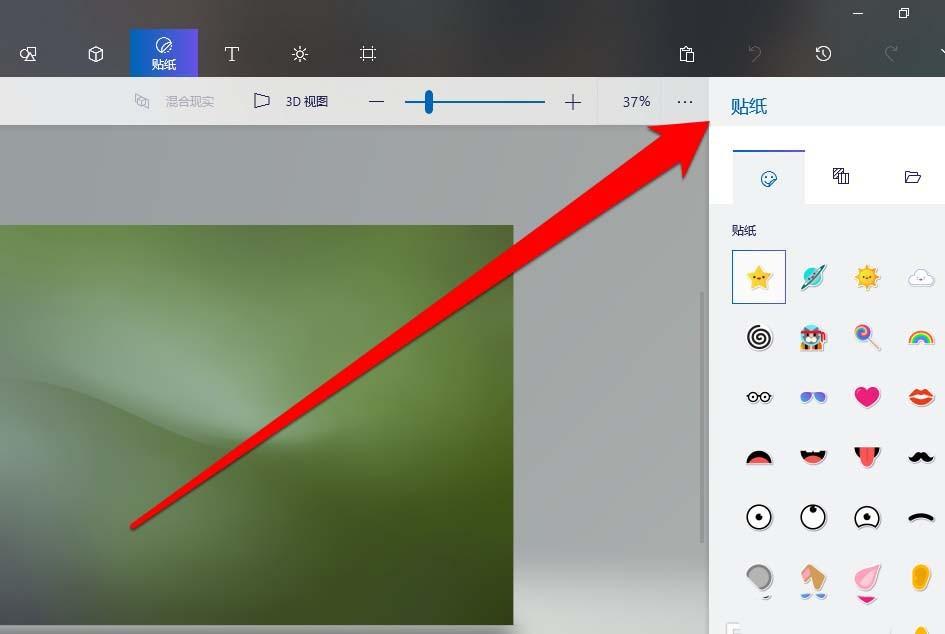Click the Undo arrow icon
The image size is (945, 634).
tap(754, 54)
